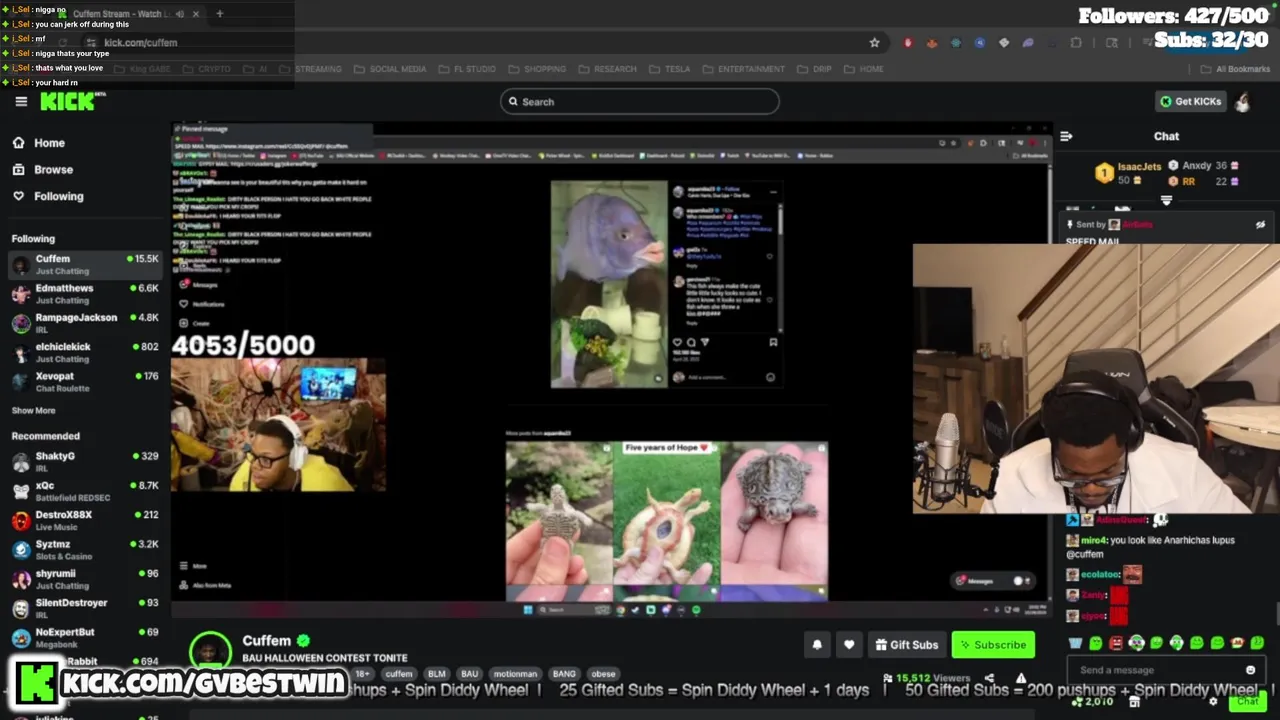Image resolution: width=1280 pixels, height=720 pixels.
Task: Expand the chat leaderboard chevron
Action: [1166, 200]
